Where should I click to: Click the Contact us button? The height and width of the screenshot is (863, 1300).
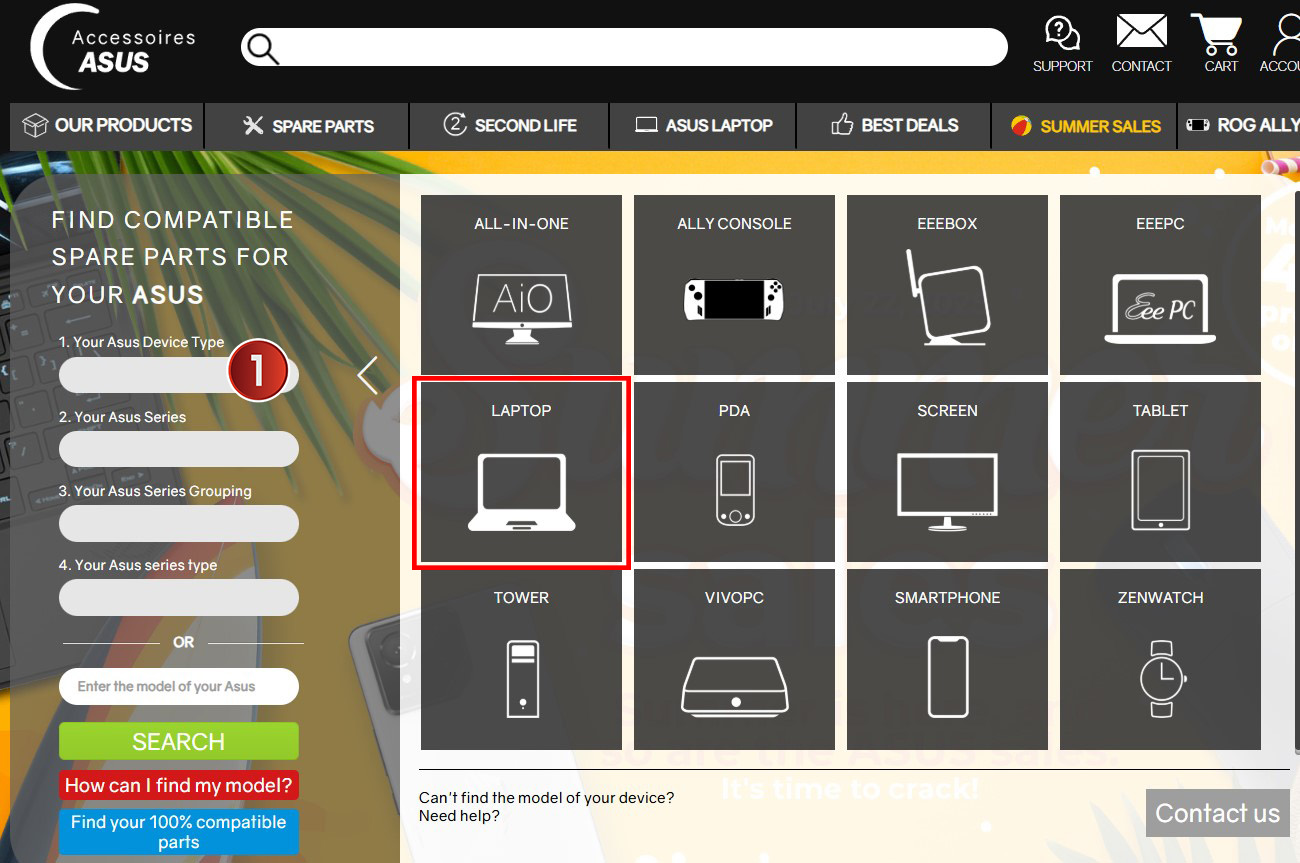(x=1217, y=813)
